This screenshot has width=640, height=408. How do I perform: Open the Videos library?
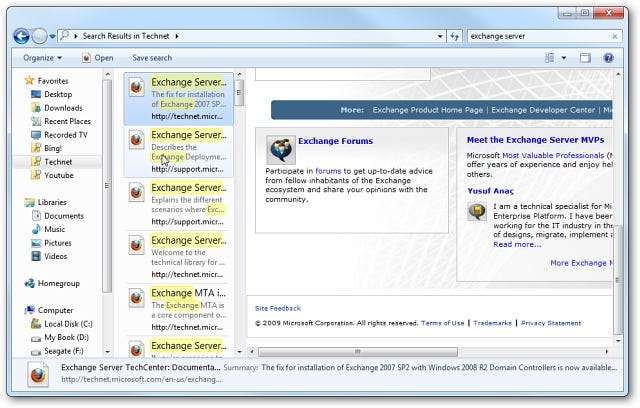56,256
